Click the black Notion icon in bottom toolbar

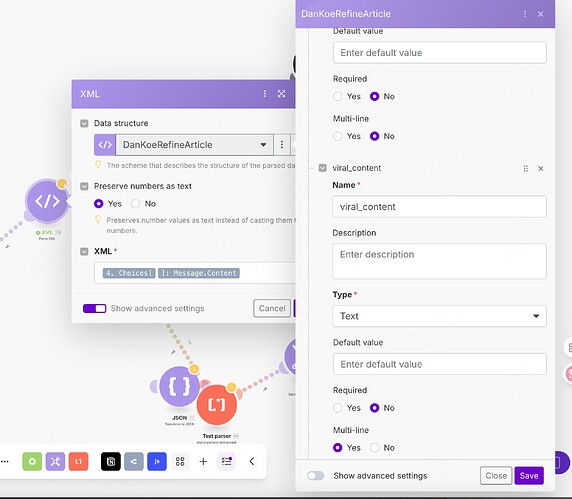pyautogui.click(x=111, y=461)
